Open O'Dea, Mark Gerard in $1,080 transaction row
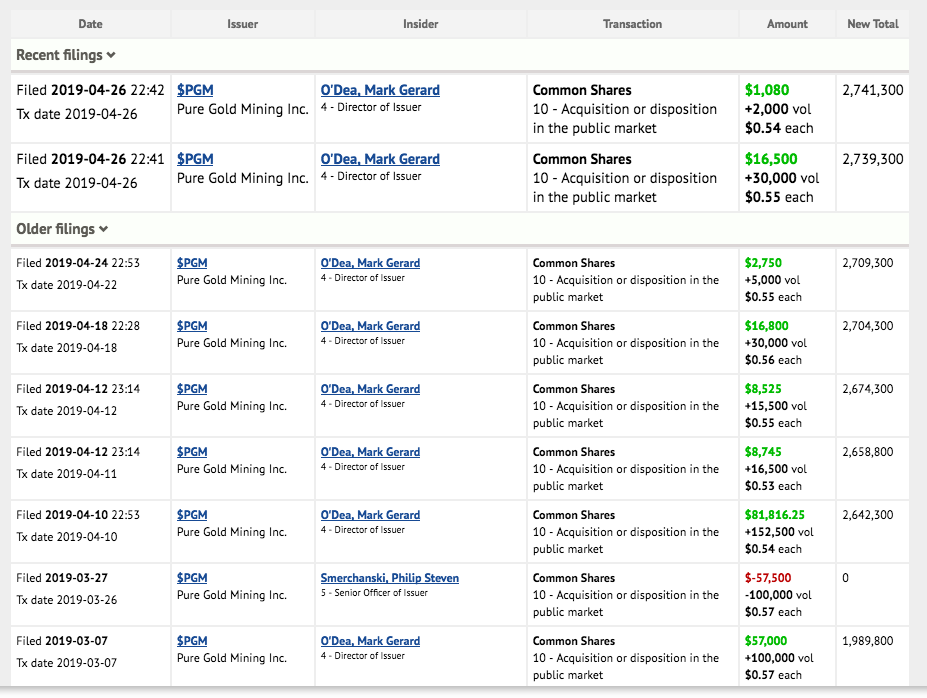The image size is (927, 698). 380,90
